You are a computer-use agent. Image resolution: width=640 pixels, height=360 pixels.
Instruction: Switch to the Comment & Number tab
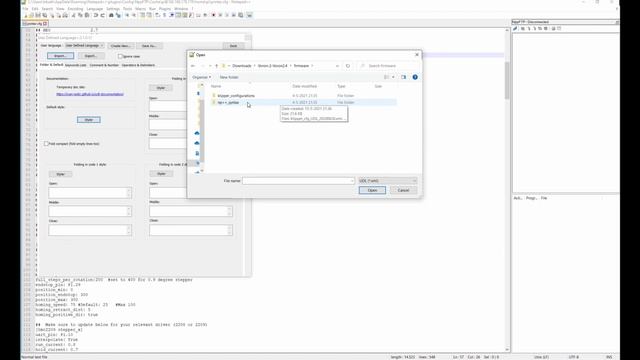click(x=104, y=65)
